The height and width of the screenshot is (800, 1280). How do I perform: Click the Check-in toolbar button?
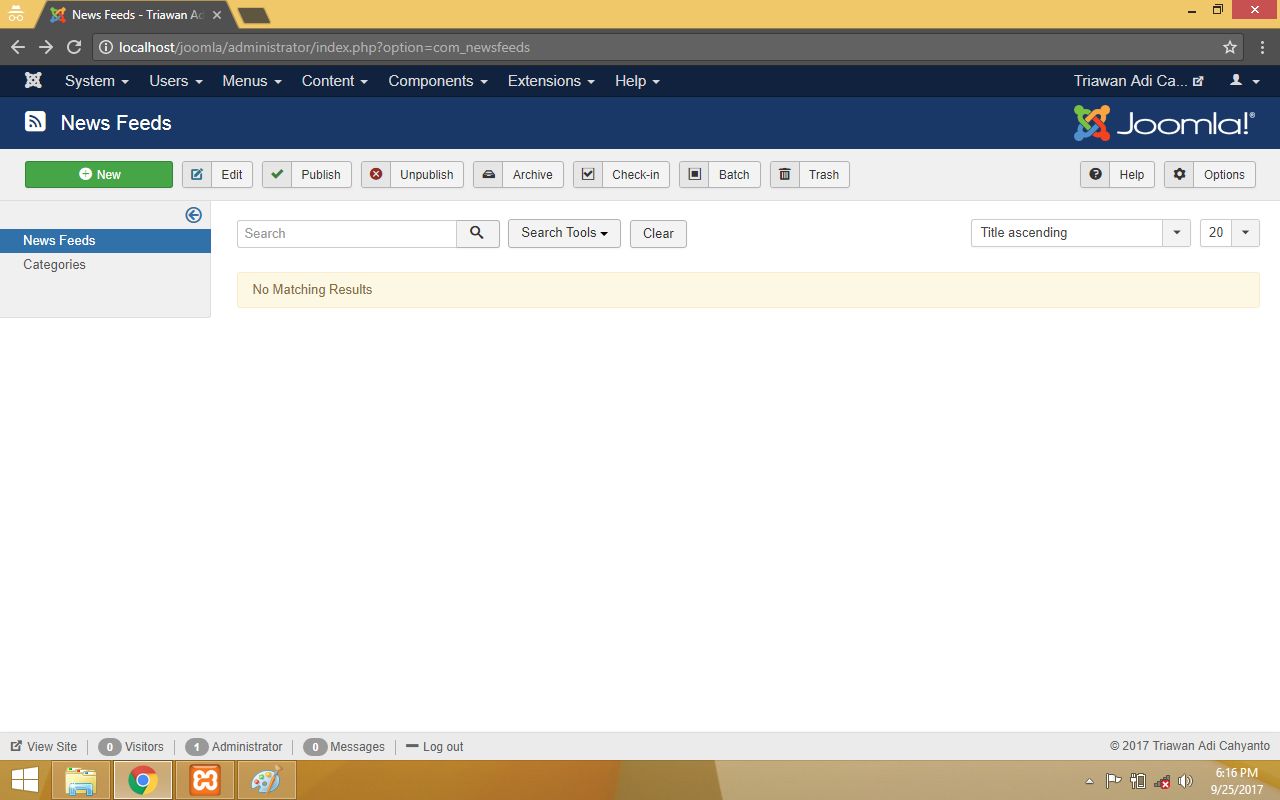(x=621, y=174)
